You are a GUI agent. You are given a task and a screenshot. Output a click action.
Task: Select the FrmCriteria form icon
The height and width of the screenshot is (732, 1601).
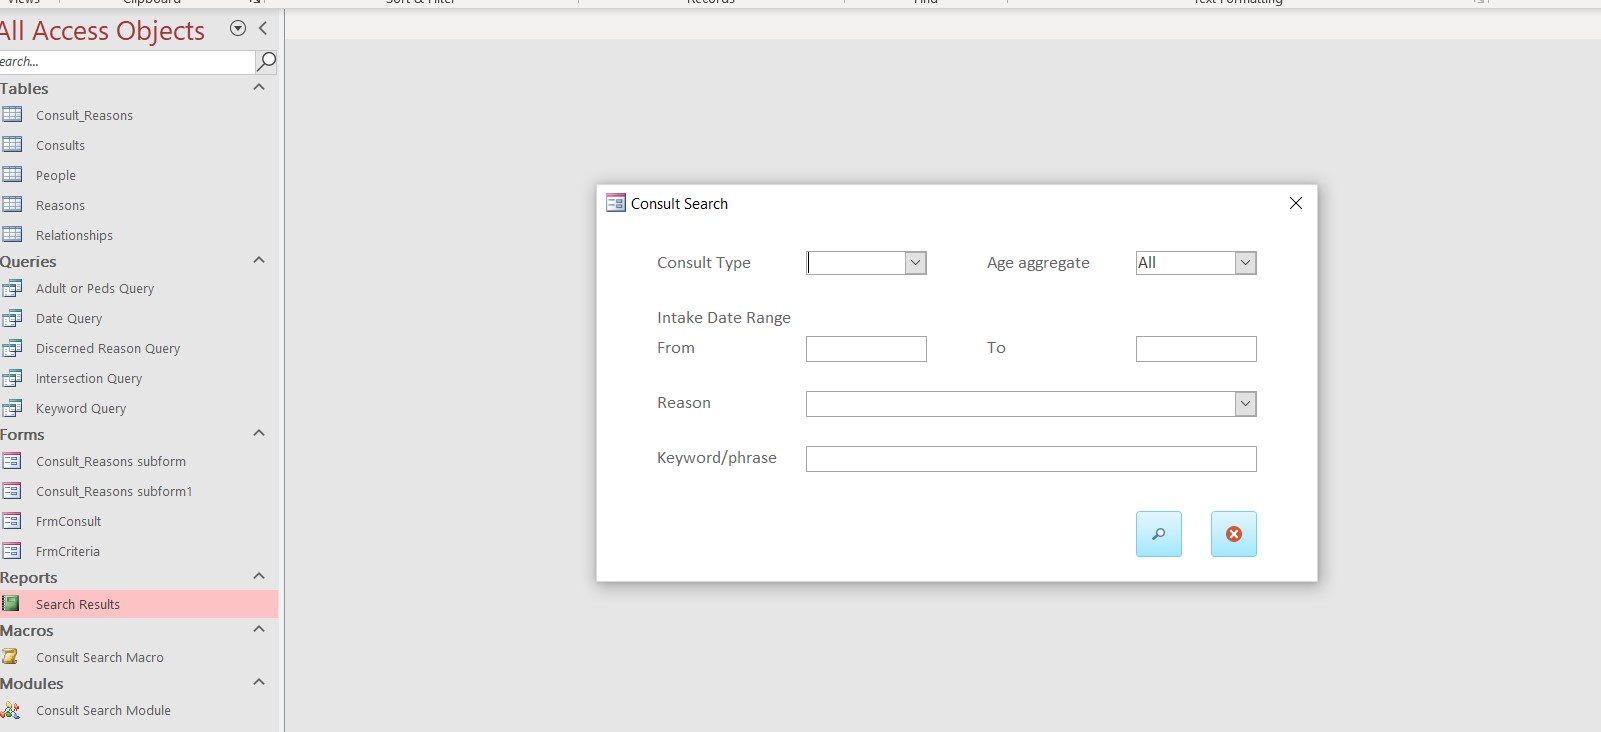point(12,551)
